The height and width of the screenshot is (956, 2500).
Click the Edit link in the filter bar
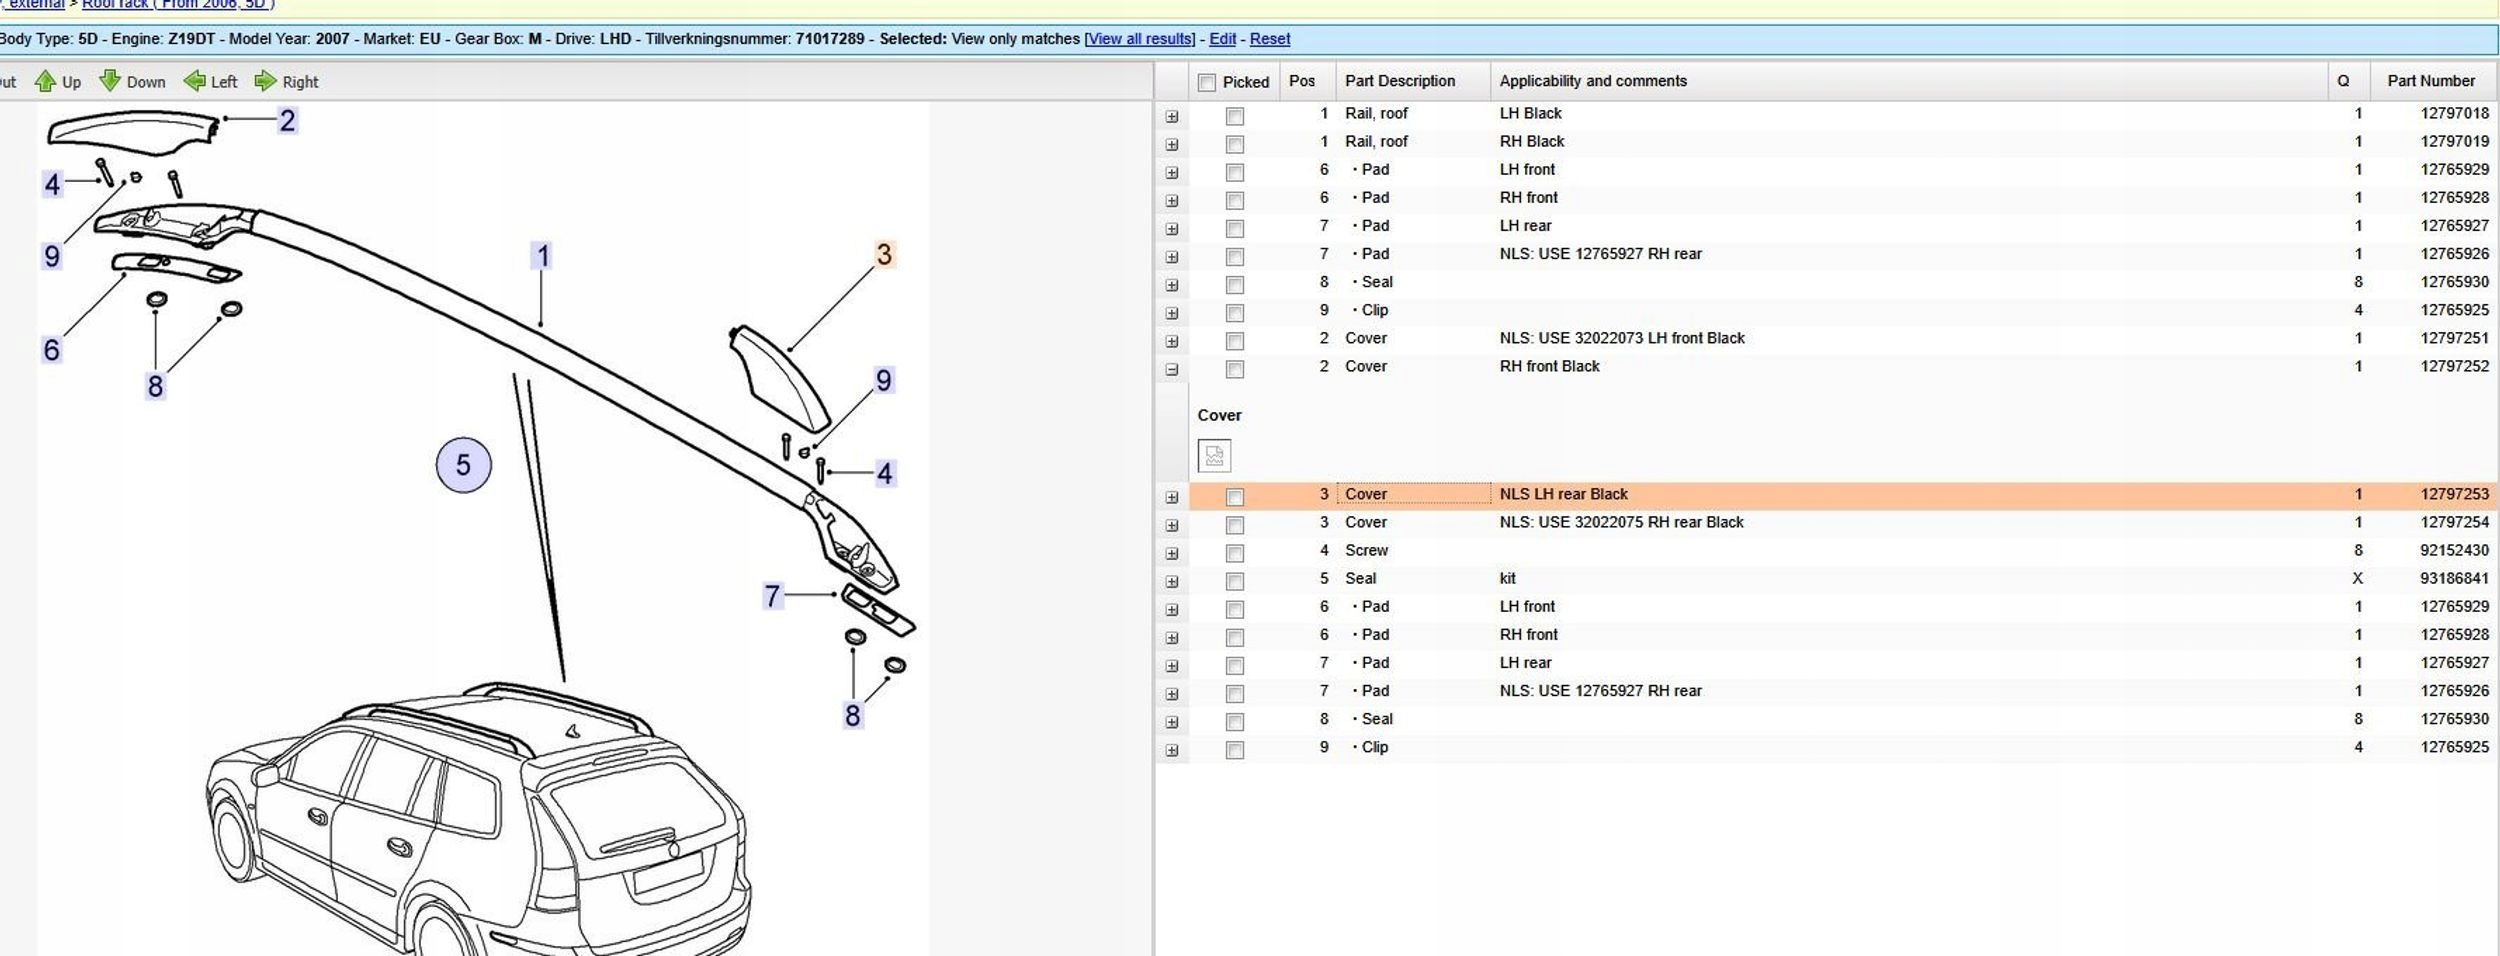click(1222, 39)
